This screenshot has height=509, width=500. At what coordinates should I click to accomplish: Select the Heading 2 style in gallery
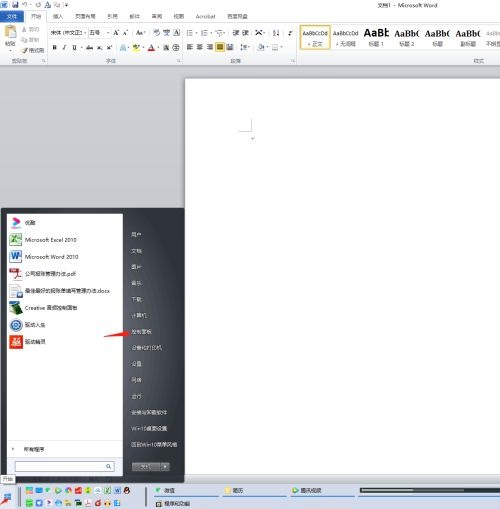[407, 37]
